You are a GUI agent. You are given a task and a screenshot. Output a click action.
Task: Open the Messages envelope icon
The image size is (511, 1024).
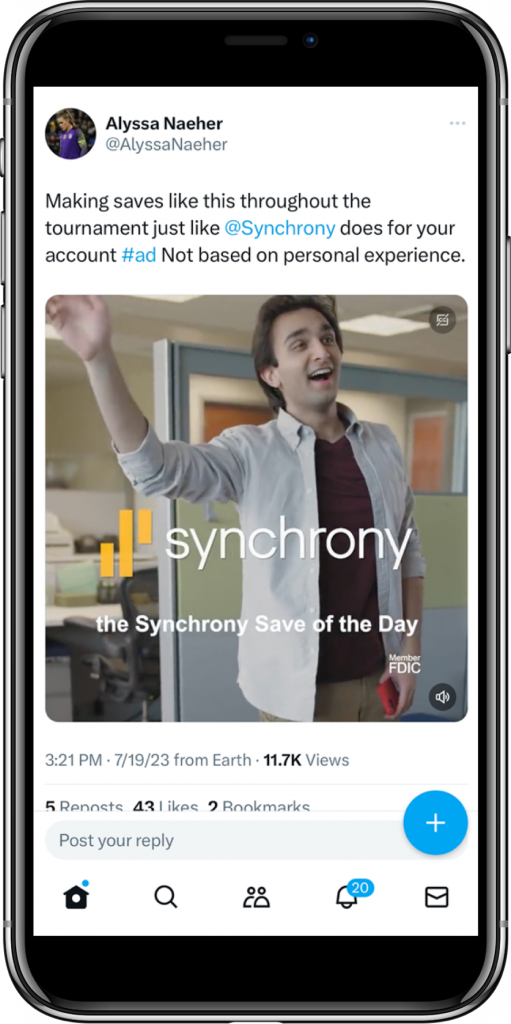click(437, 897)
